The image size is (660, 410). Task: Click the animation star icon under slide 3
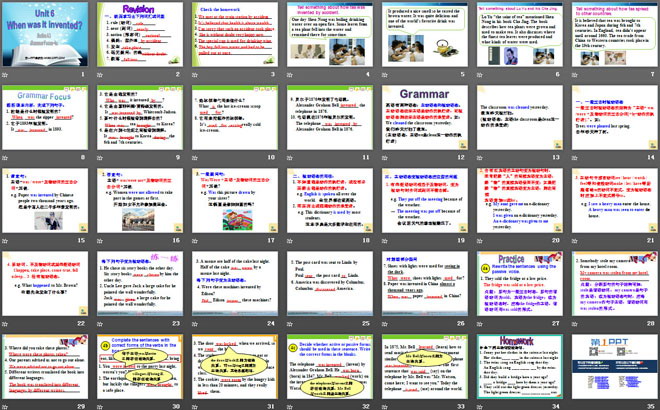[195, 75]
